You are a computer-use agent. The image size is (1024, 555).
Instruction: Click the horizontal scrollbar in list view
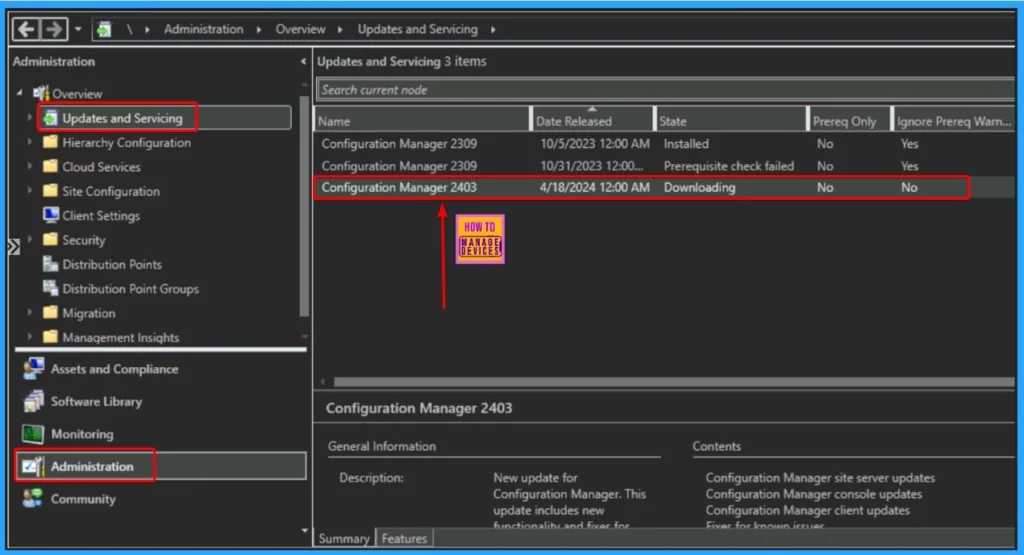click(673, 382)
